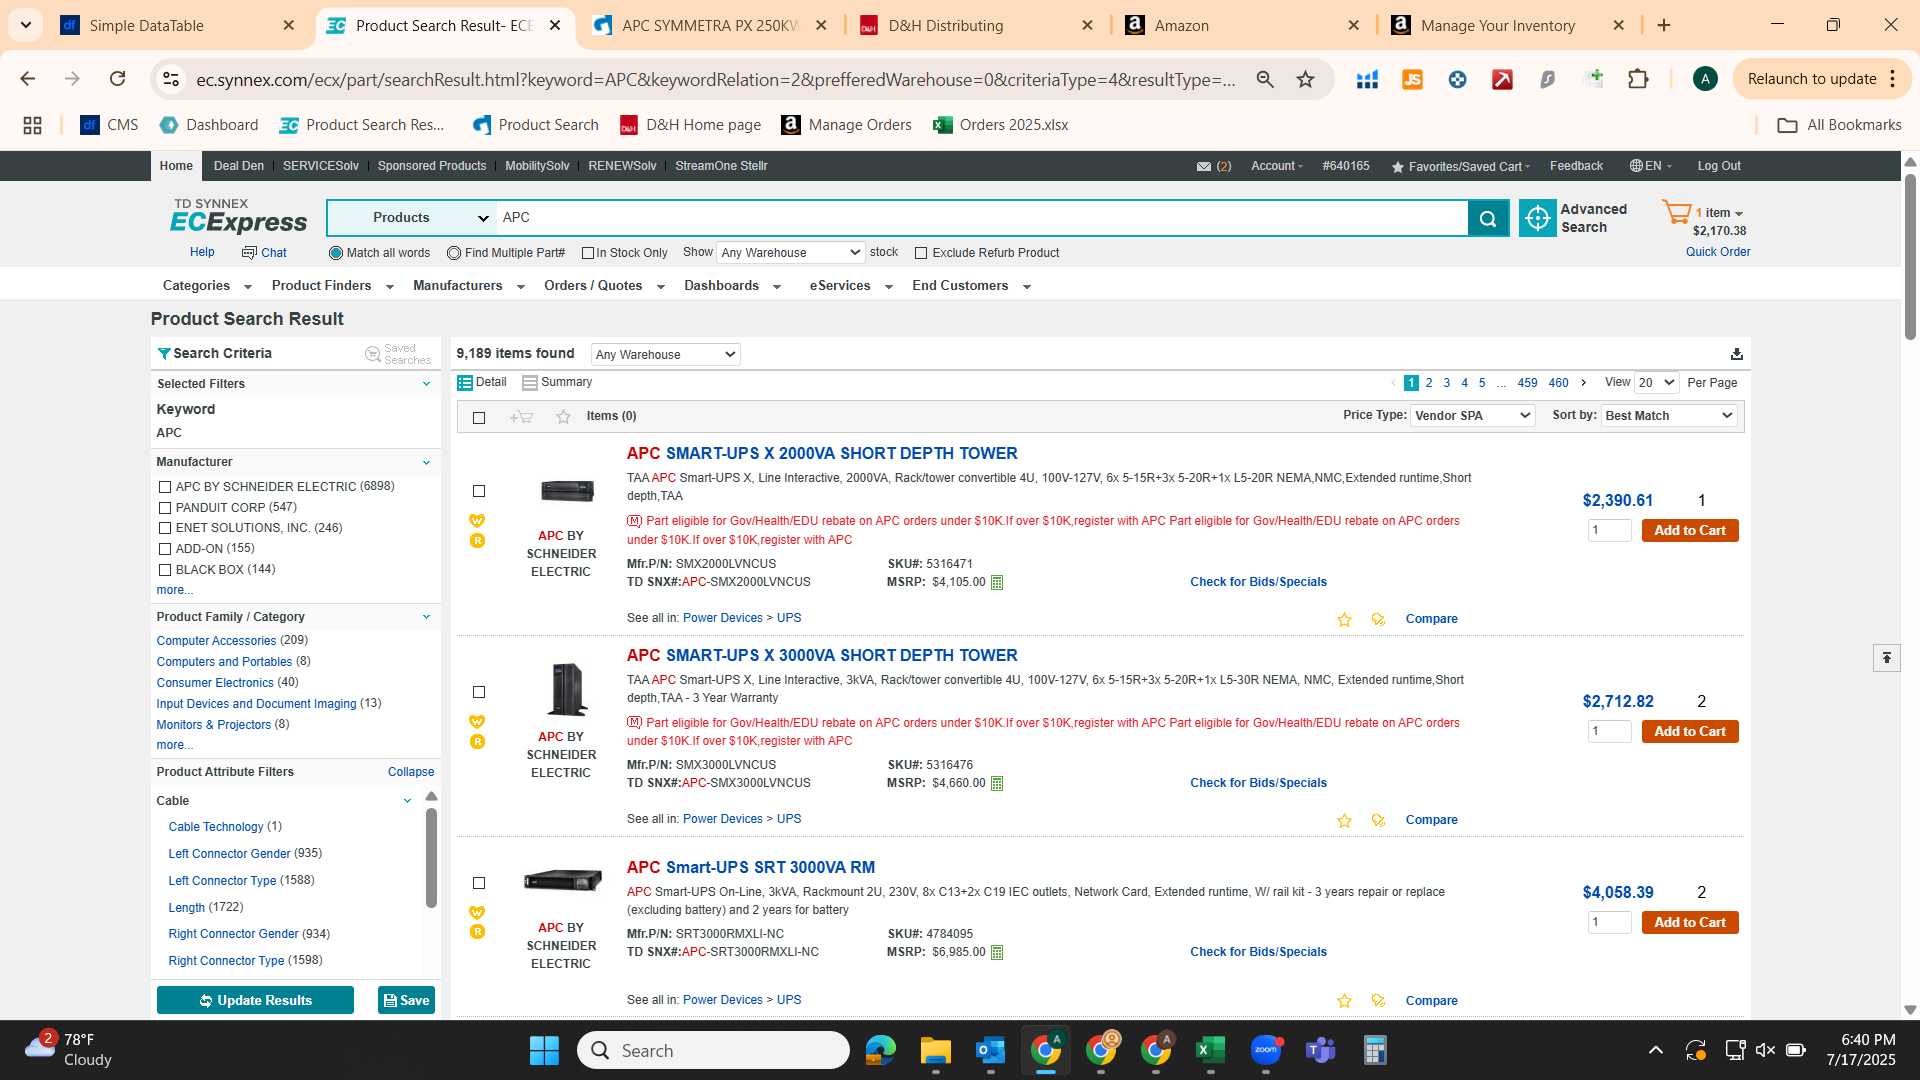Open the Orders / Quotes menu
Viewport: 1920px width, 1080px height.
[x=604, y=286]
